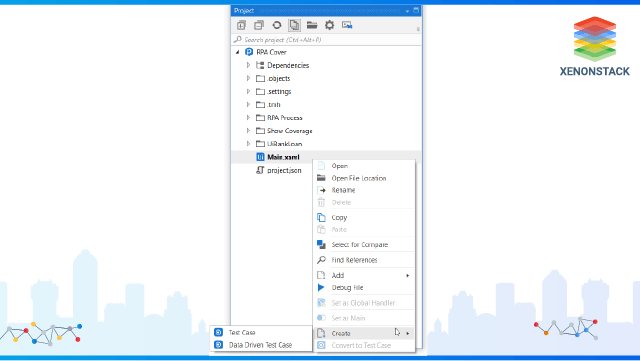Viewport: 640px width, 361px height.
Task: Click the Create menu entry
Action: point(364,334)
